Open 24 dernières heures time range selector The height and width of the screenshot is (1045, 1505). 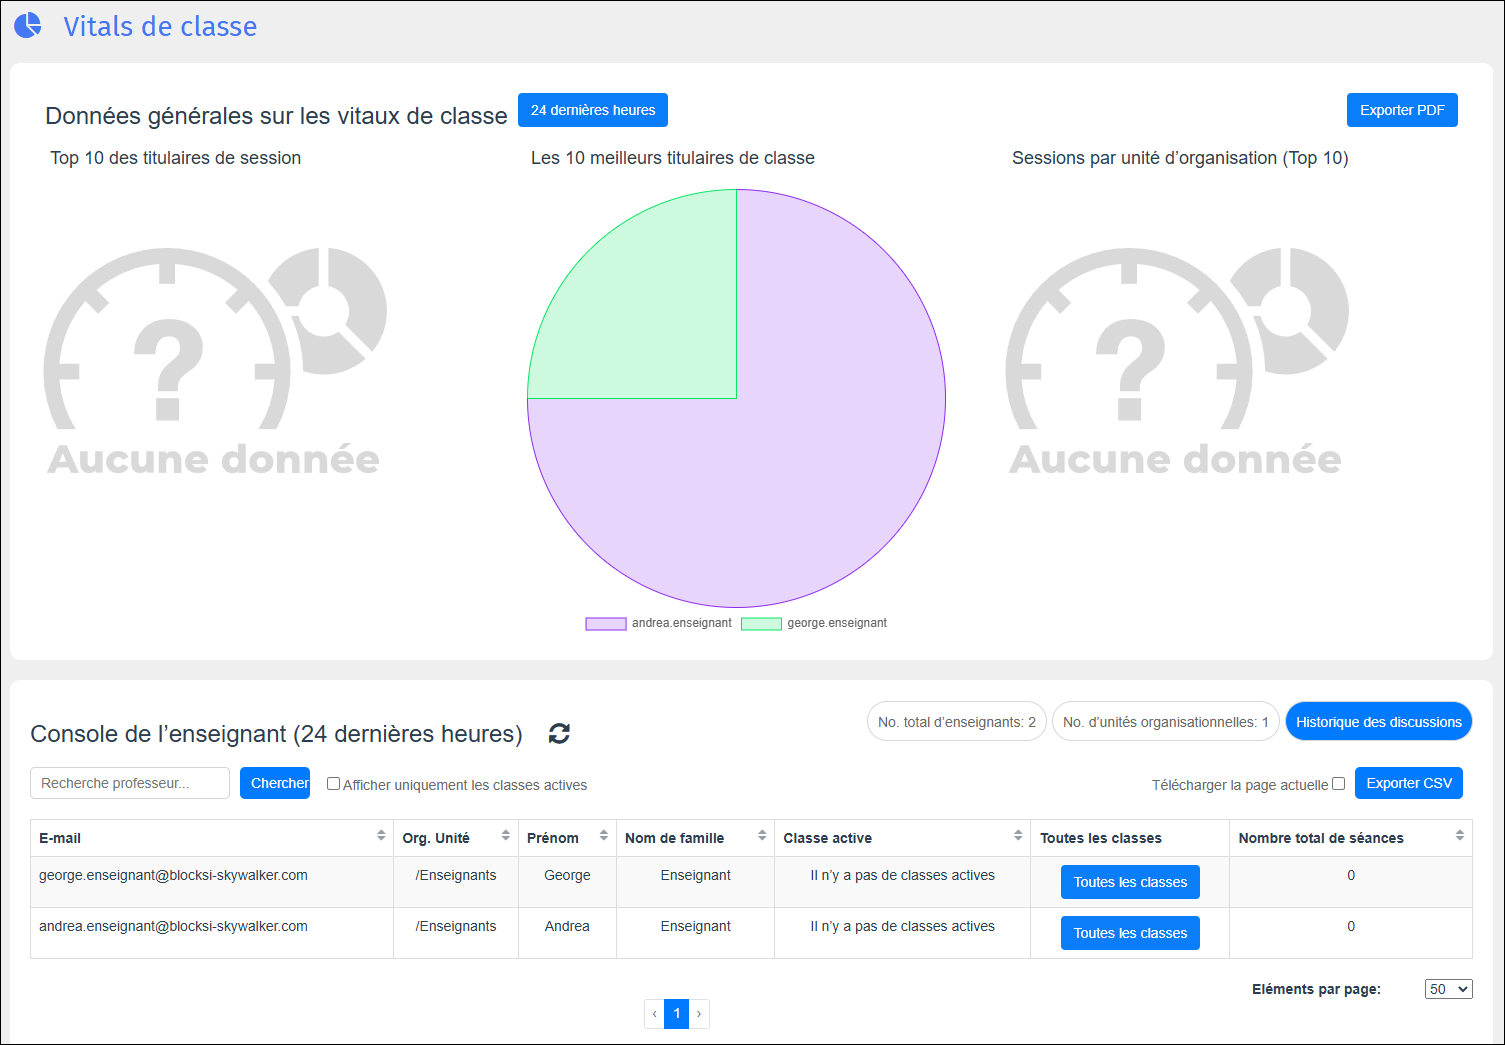point(593,110)
